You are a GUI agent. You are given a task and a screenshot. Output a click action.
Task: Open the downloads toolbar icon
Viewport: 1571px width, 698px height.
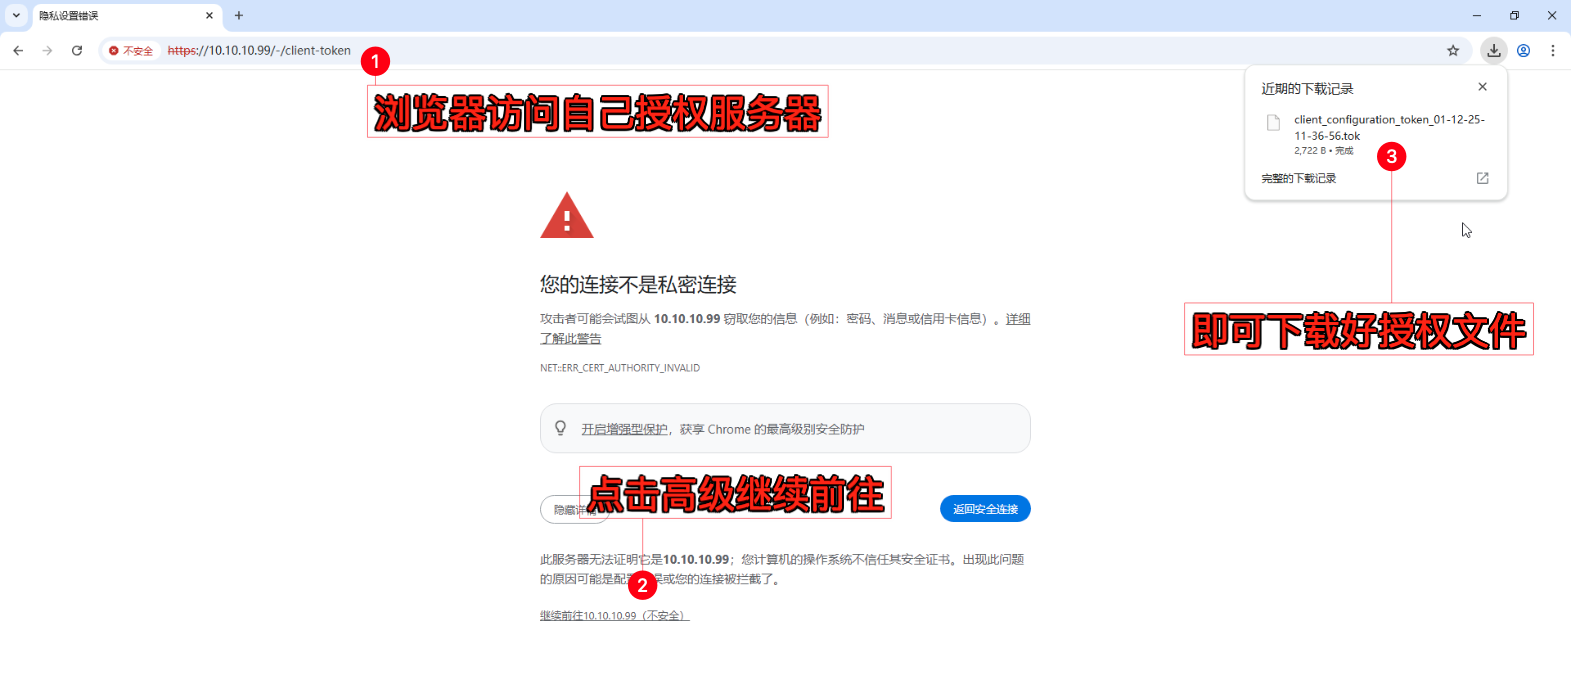tap(1493, 51)
